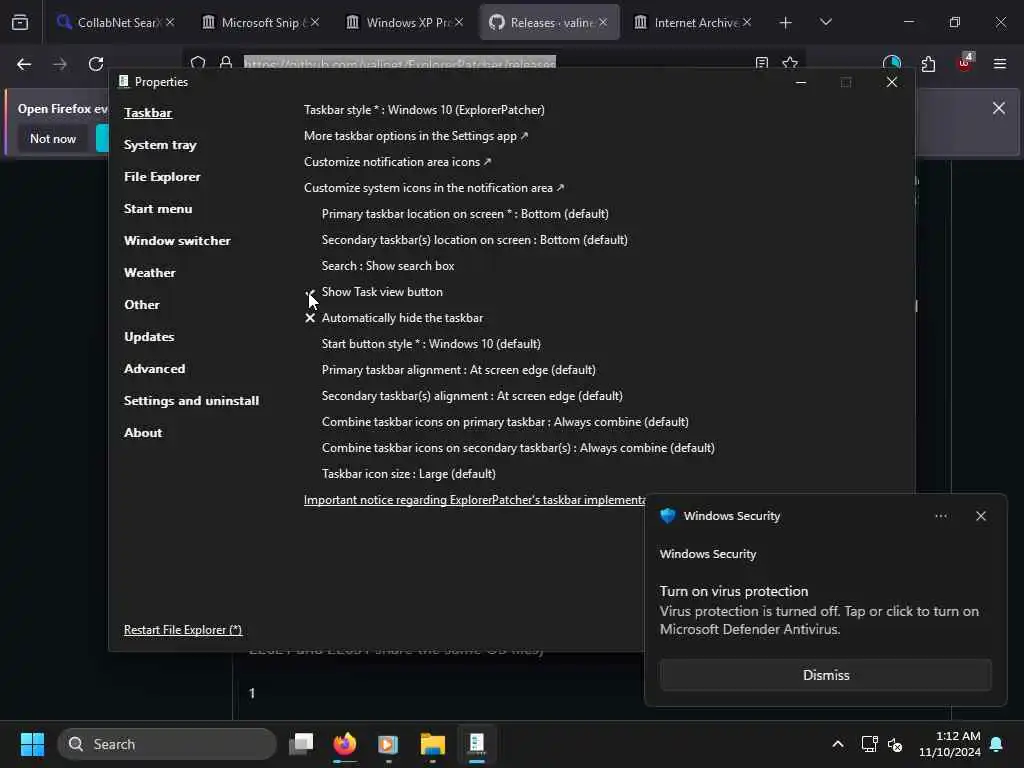Open System tray section
This screenshot has width=1024, height=768.
[x=160, y=145]
